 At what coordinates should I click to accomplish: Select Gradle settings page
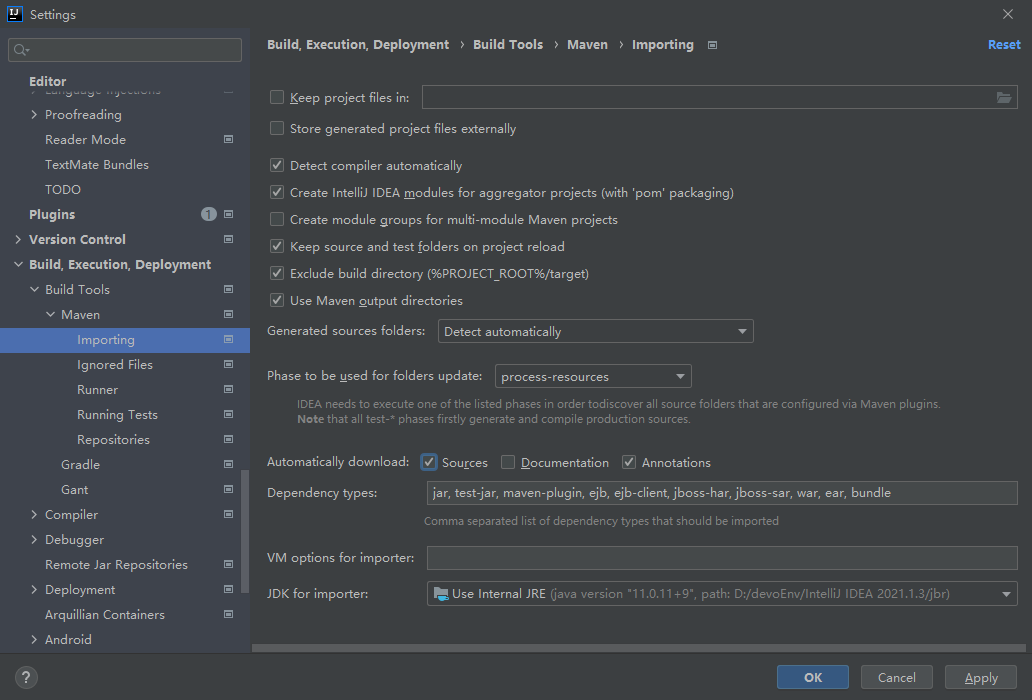[x=80, y=464]
